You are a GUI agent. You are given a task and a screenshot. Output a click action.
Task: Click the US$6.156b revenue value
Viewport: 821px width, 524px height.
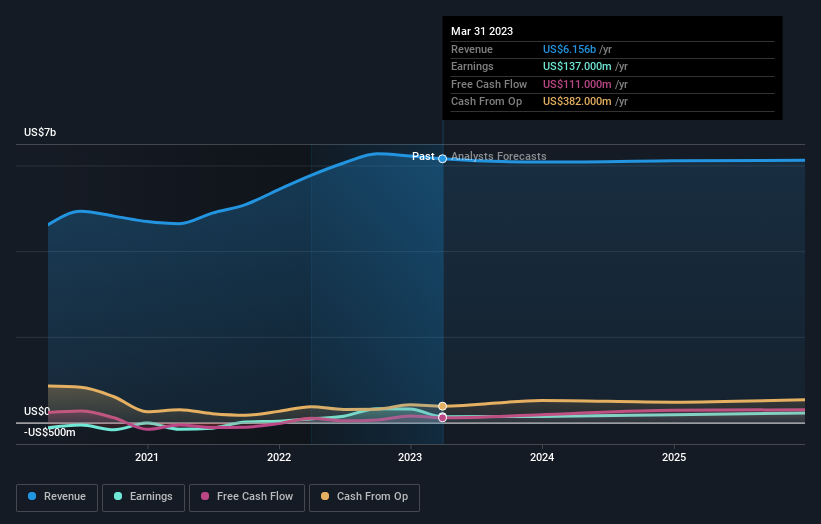click(x=569, y=49)
